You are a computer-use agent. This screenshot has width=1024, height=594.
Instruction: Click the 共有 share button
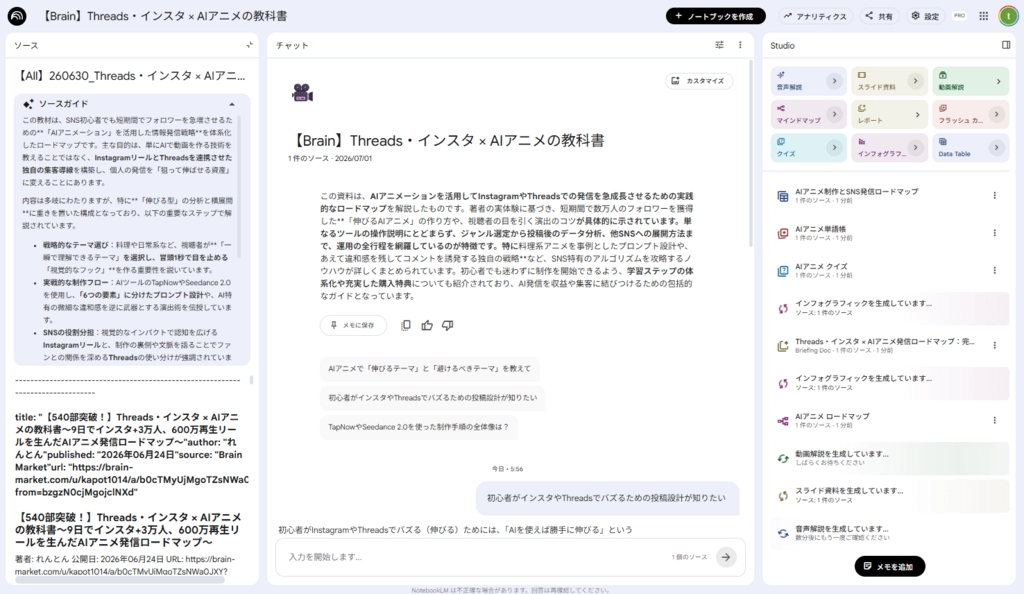point(879,16)
